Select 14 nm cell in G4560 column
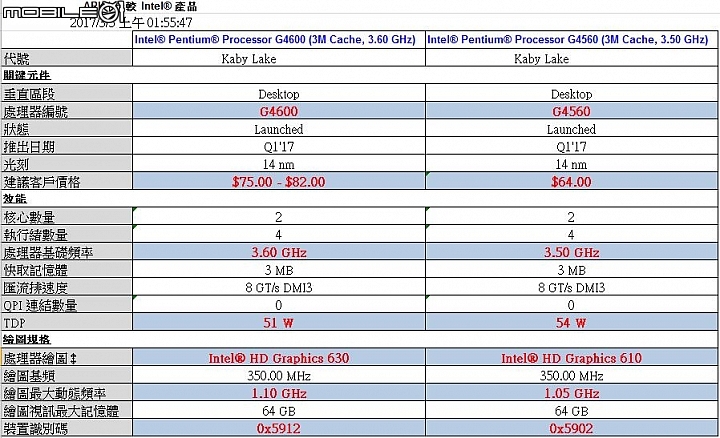Screen dimensions: 720x438 pos(571,164)
